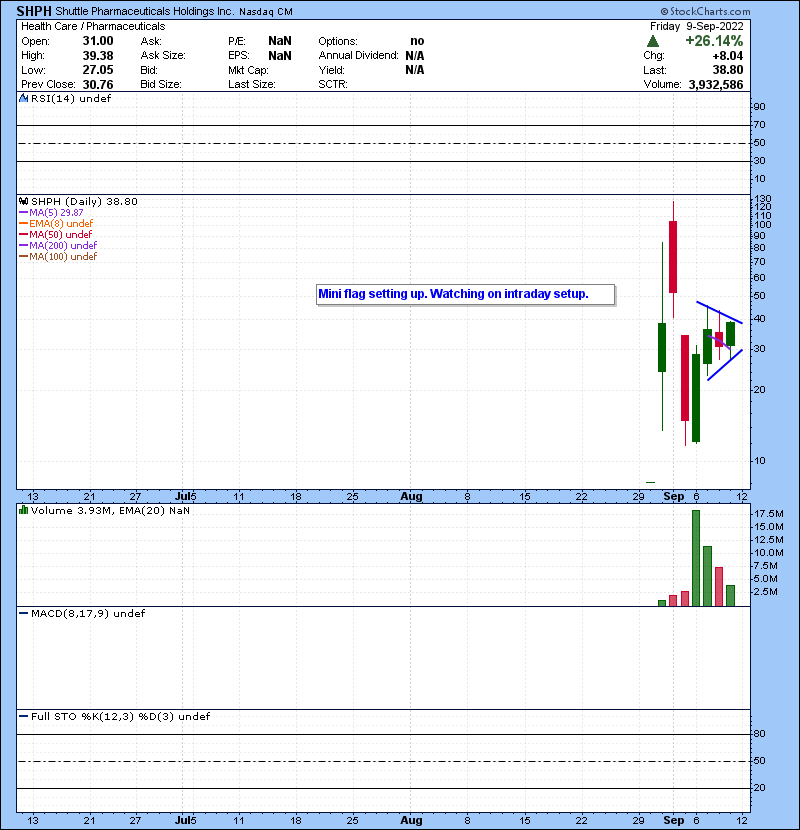Click the High value 39.38
This screenshot has height=830, width=800.
(x=98, y=56)
